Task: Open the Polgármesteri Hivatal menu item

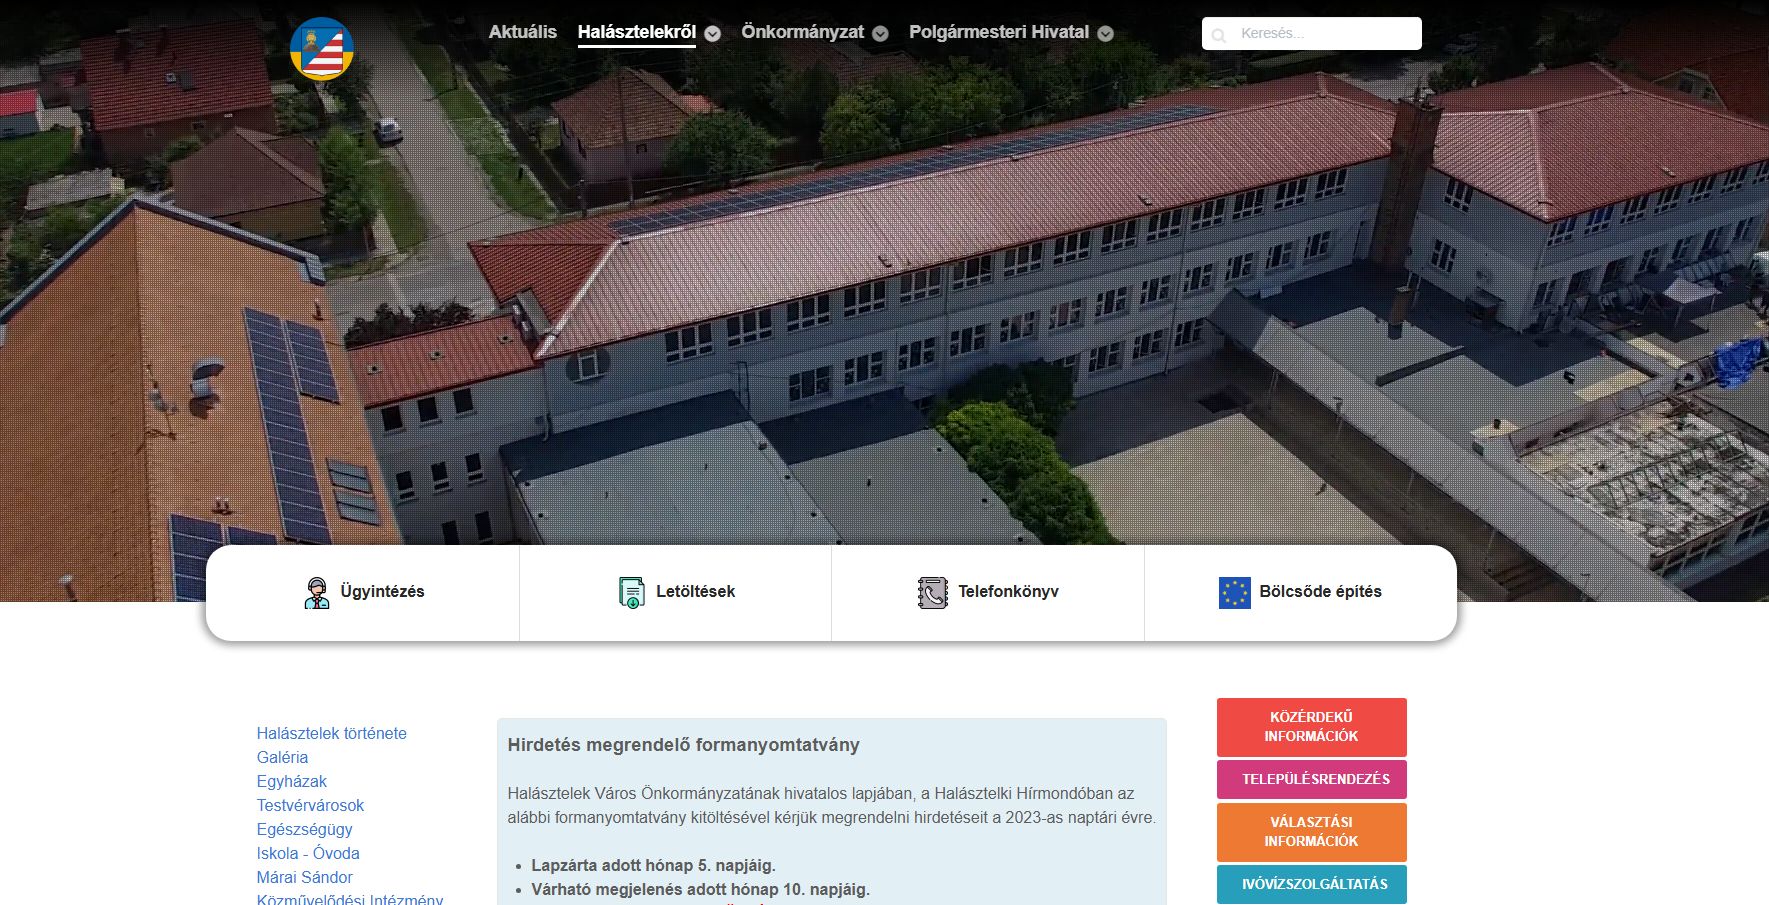Action: (x=999, y=32)
